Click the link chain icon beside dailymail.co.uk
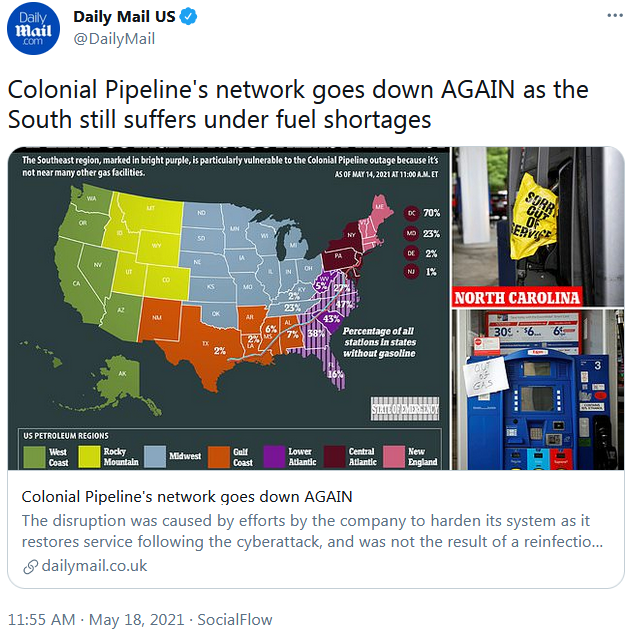The width and height of the screenshot is (632, 635). pyautogui.click(x=30, y=567)
